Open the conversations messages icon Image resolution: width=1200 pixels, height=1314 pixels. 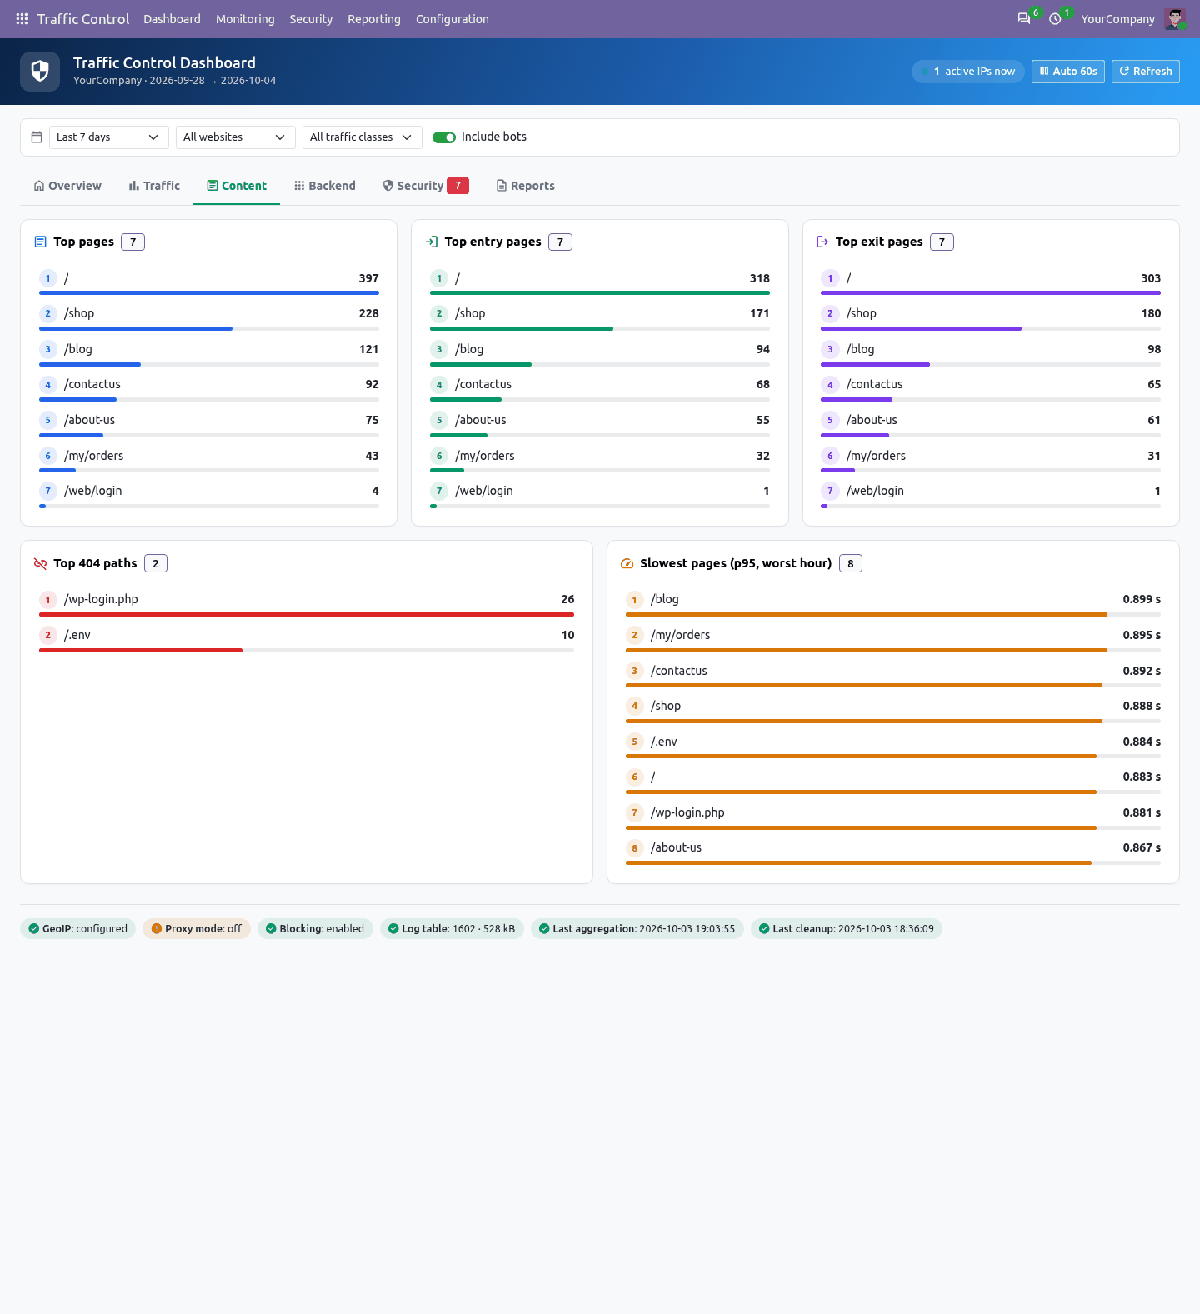click(x=1024, y=19)
